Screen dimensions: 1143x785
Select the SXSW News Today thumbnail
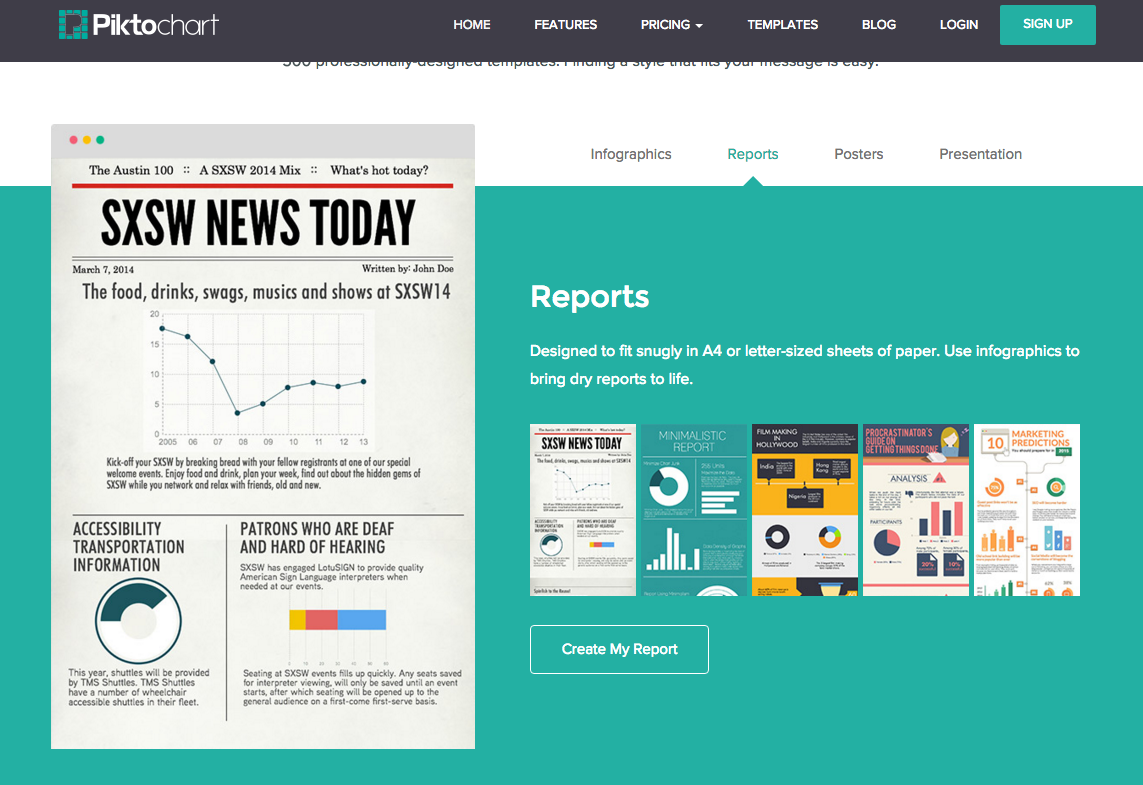[583, 510]
